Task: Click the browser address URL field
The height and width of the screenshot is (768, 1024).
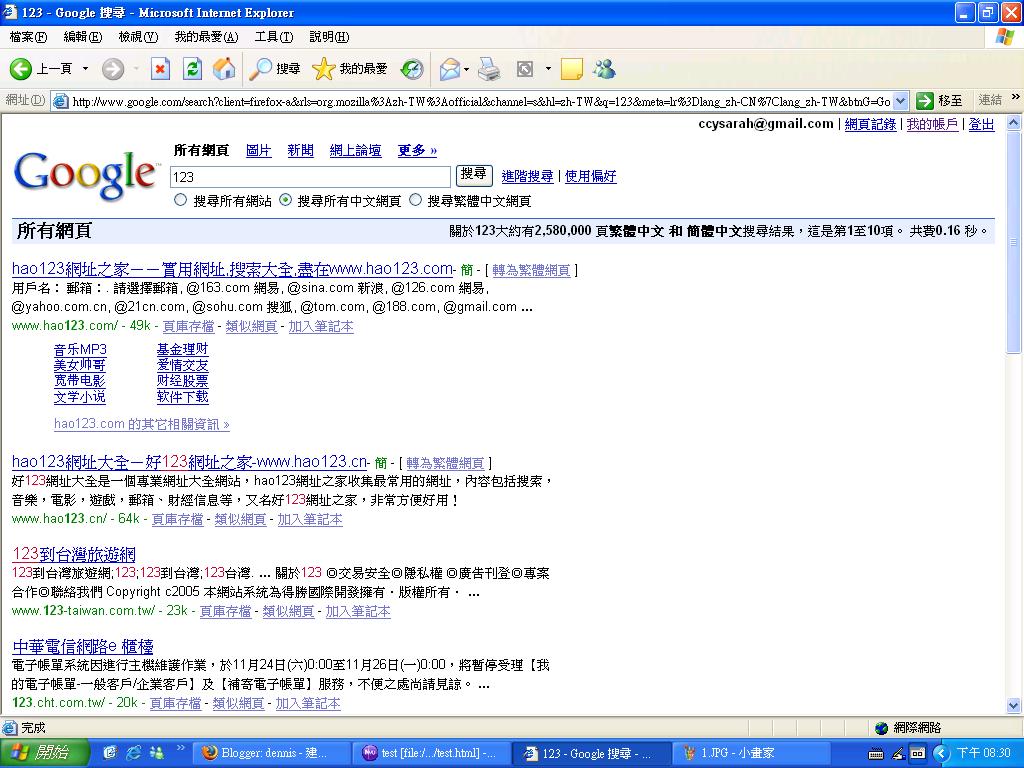Action: pyautogui.click(x=481, y=101)
